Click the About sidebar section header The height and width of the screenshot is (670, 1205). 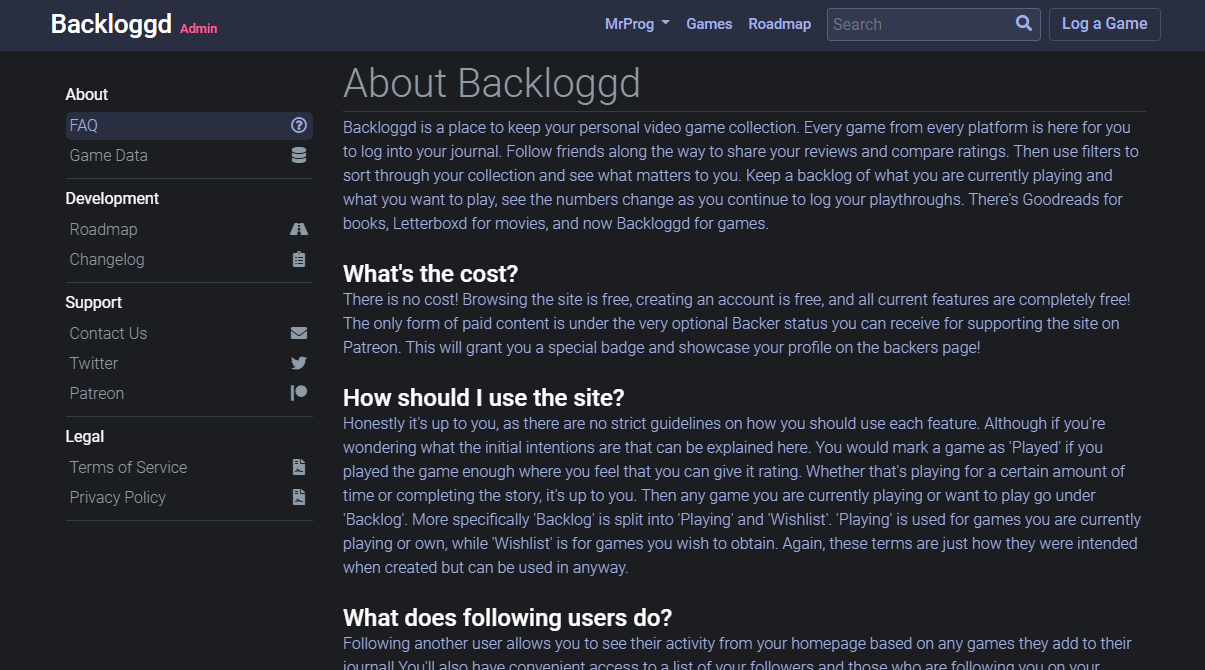point(86,94)
